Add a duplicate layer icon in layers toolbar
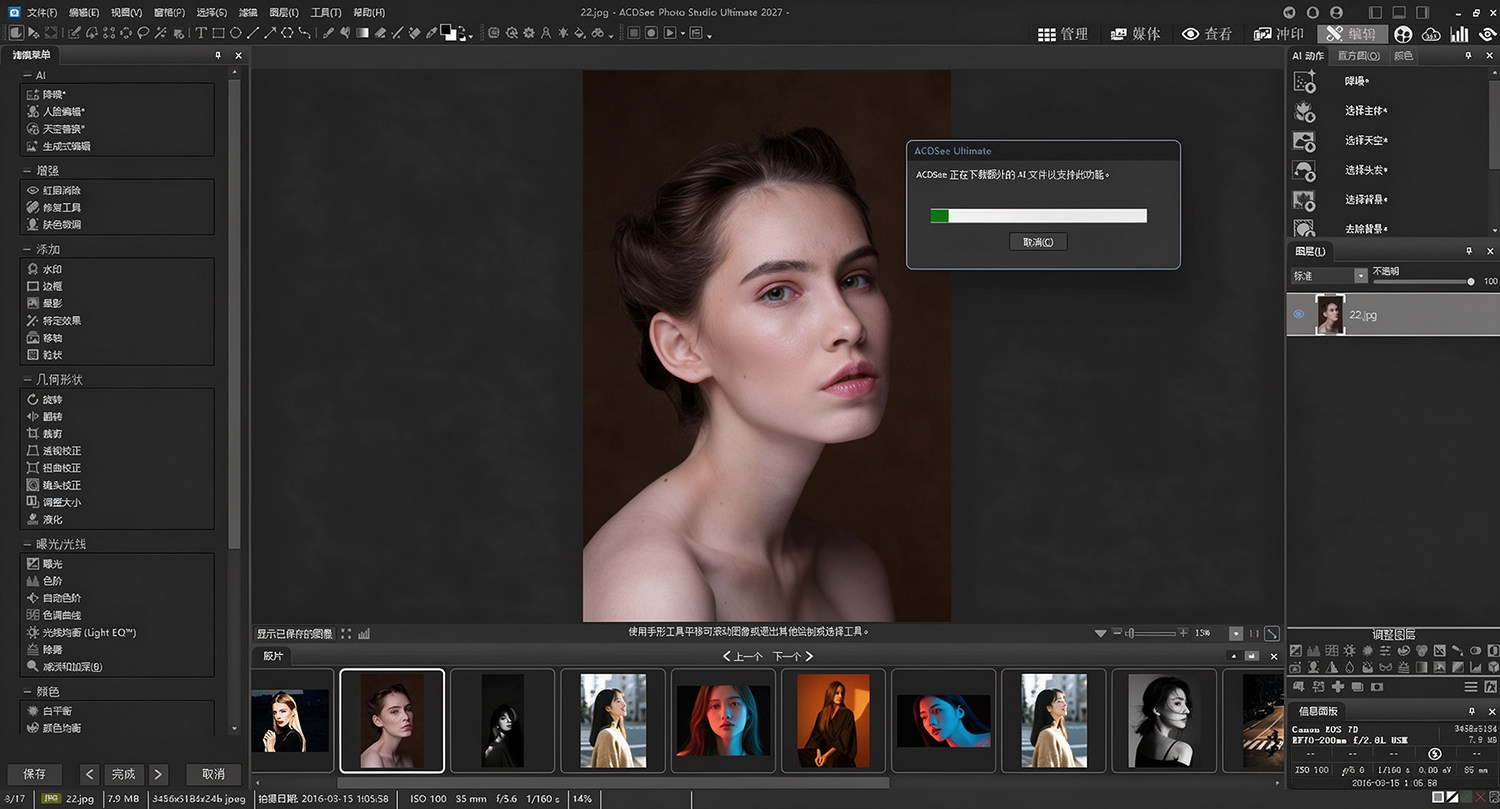 [x=1358, y=687]
